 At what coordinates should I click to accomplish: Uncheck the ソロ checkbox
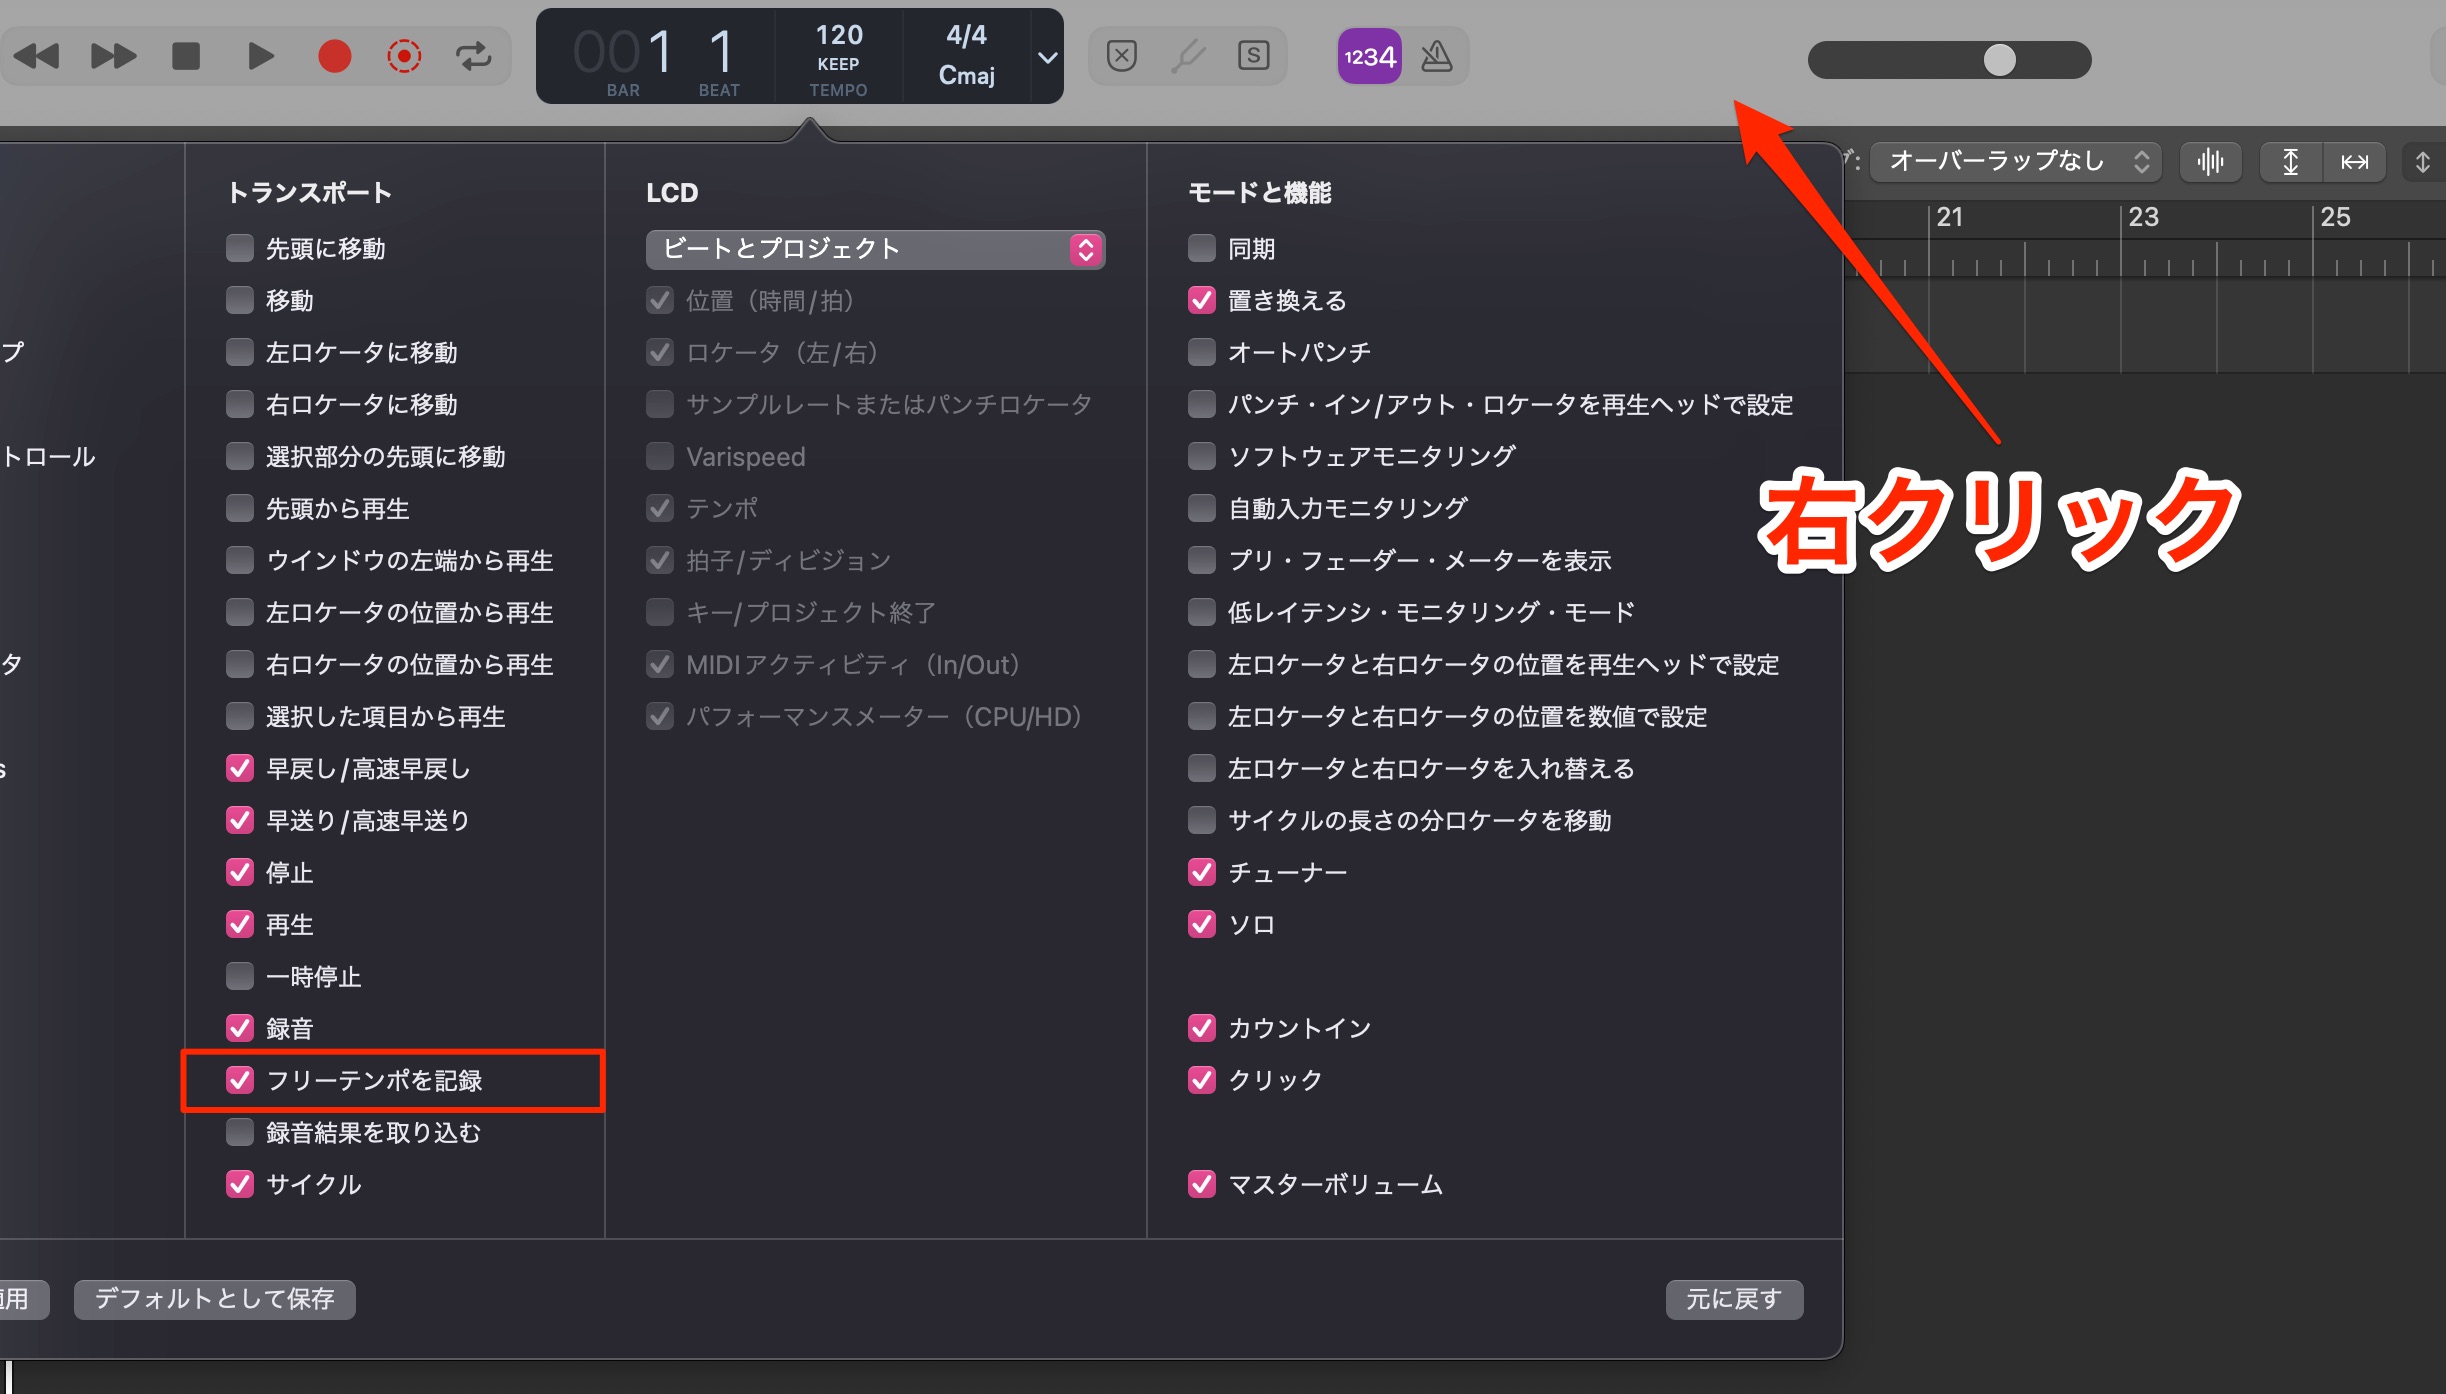(1202, 924)
